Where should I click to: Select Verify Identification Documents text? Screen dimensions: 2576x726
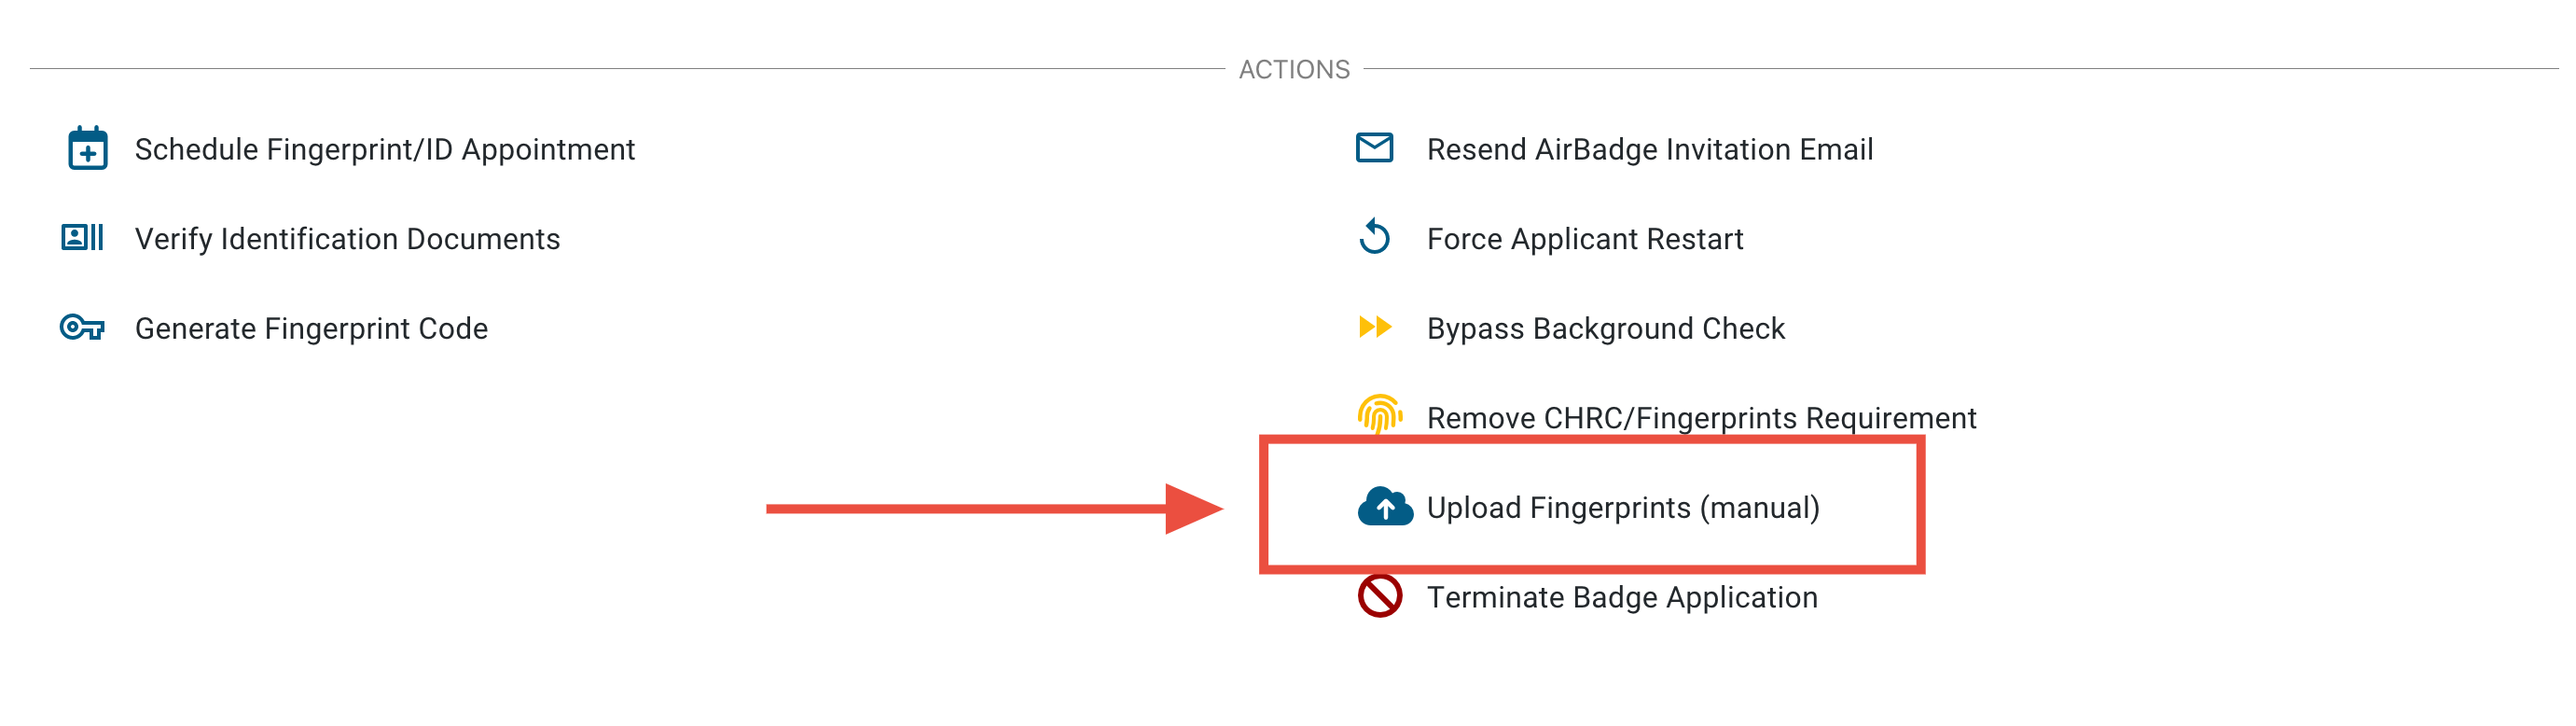pyautogui.click(x=347, y=239)
